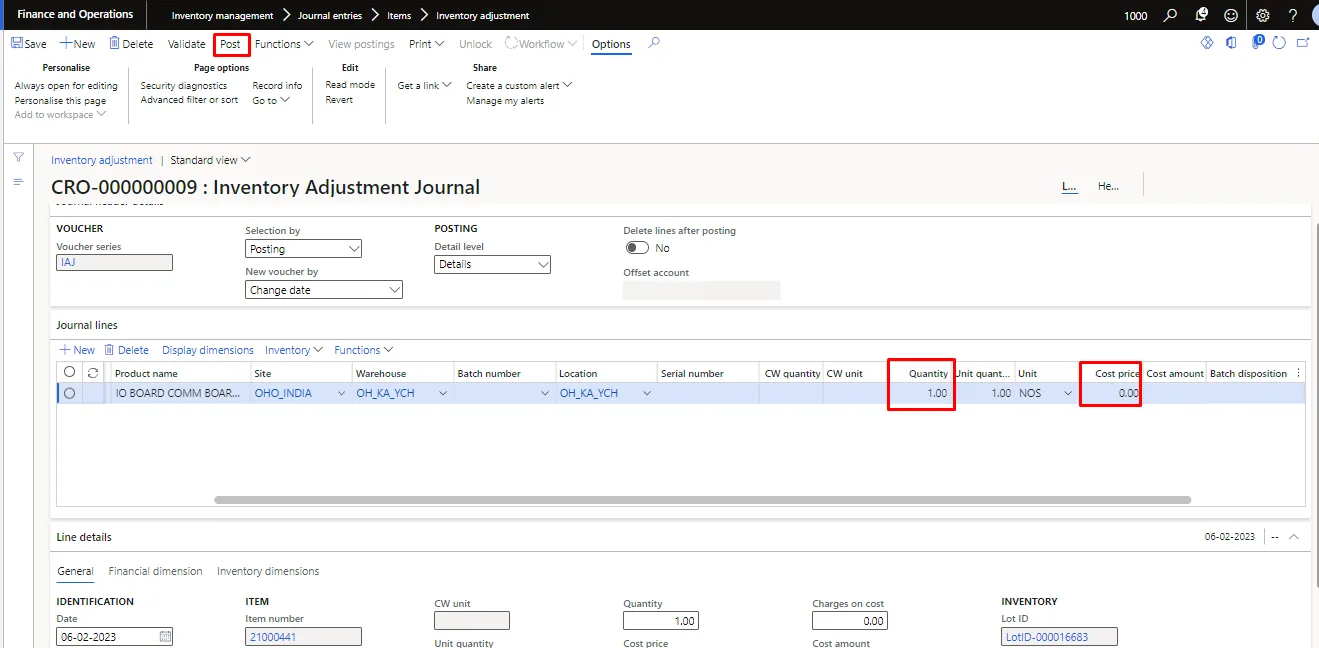This screenshot has height=648, width=1319.
Task: Click the lines icon below the filter funnel
Action: coord(18,181)
